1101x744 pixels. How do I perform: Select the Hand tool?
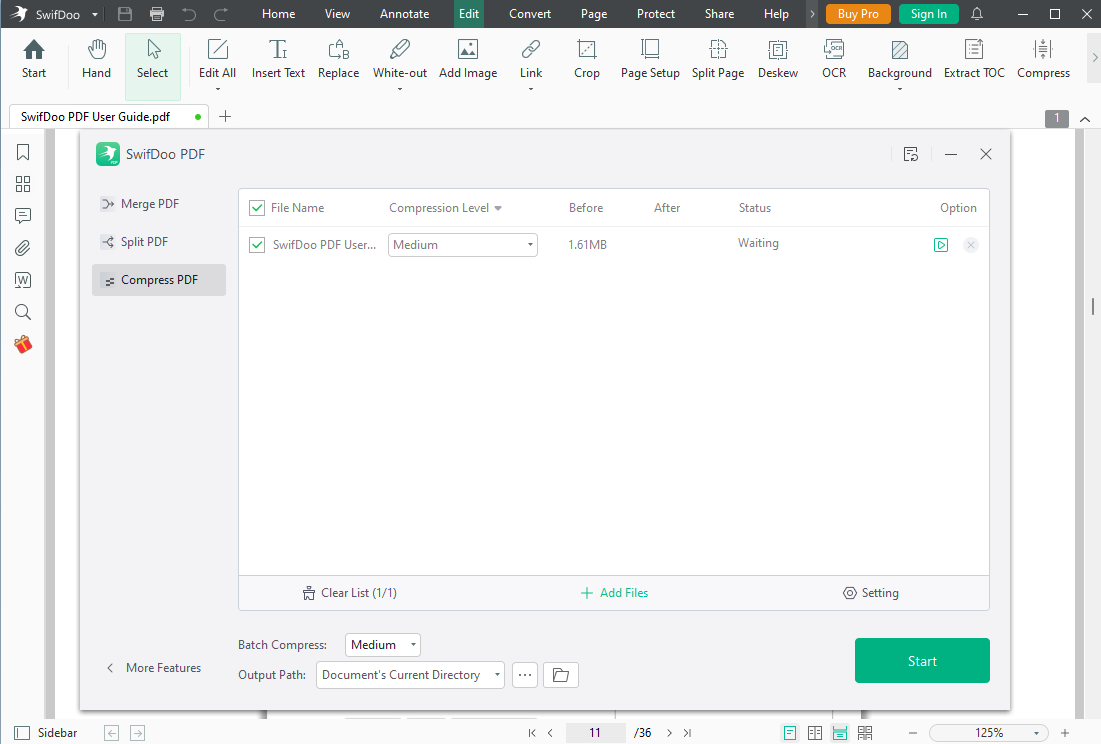click(x=96, y=59)
